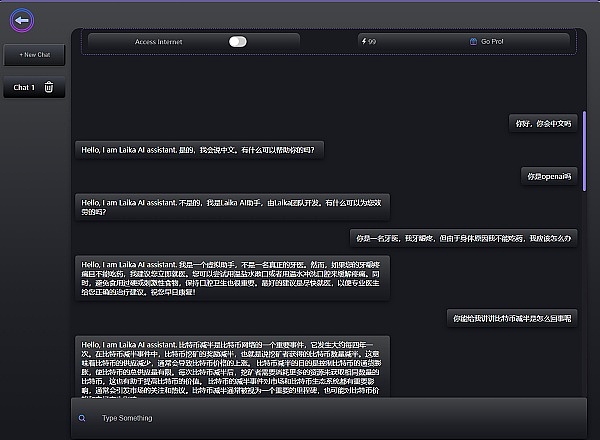
Task: Click the user message about bitcoin halving
Action: (512, 318)
